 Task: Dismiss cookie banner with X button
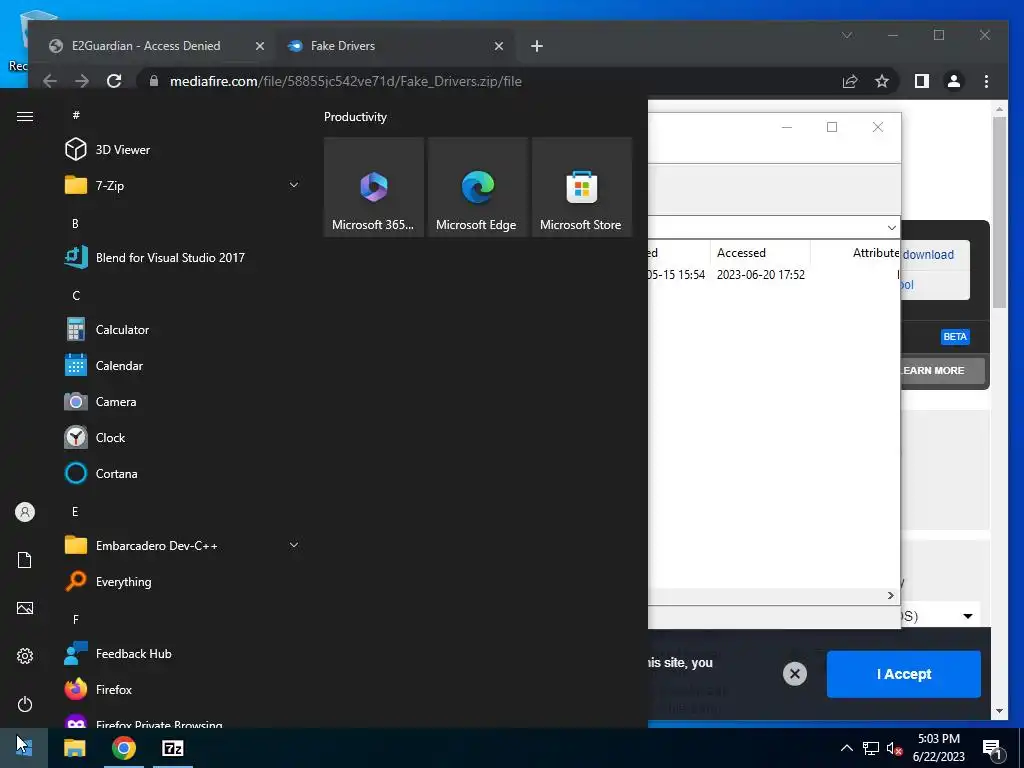click(795, 674)
